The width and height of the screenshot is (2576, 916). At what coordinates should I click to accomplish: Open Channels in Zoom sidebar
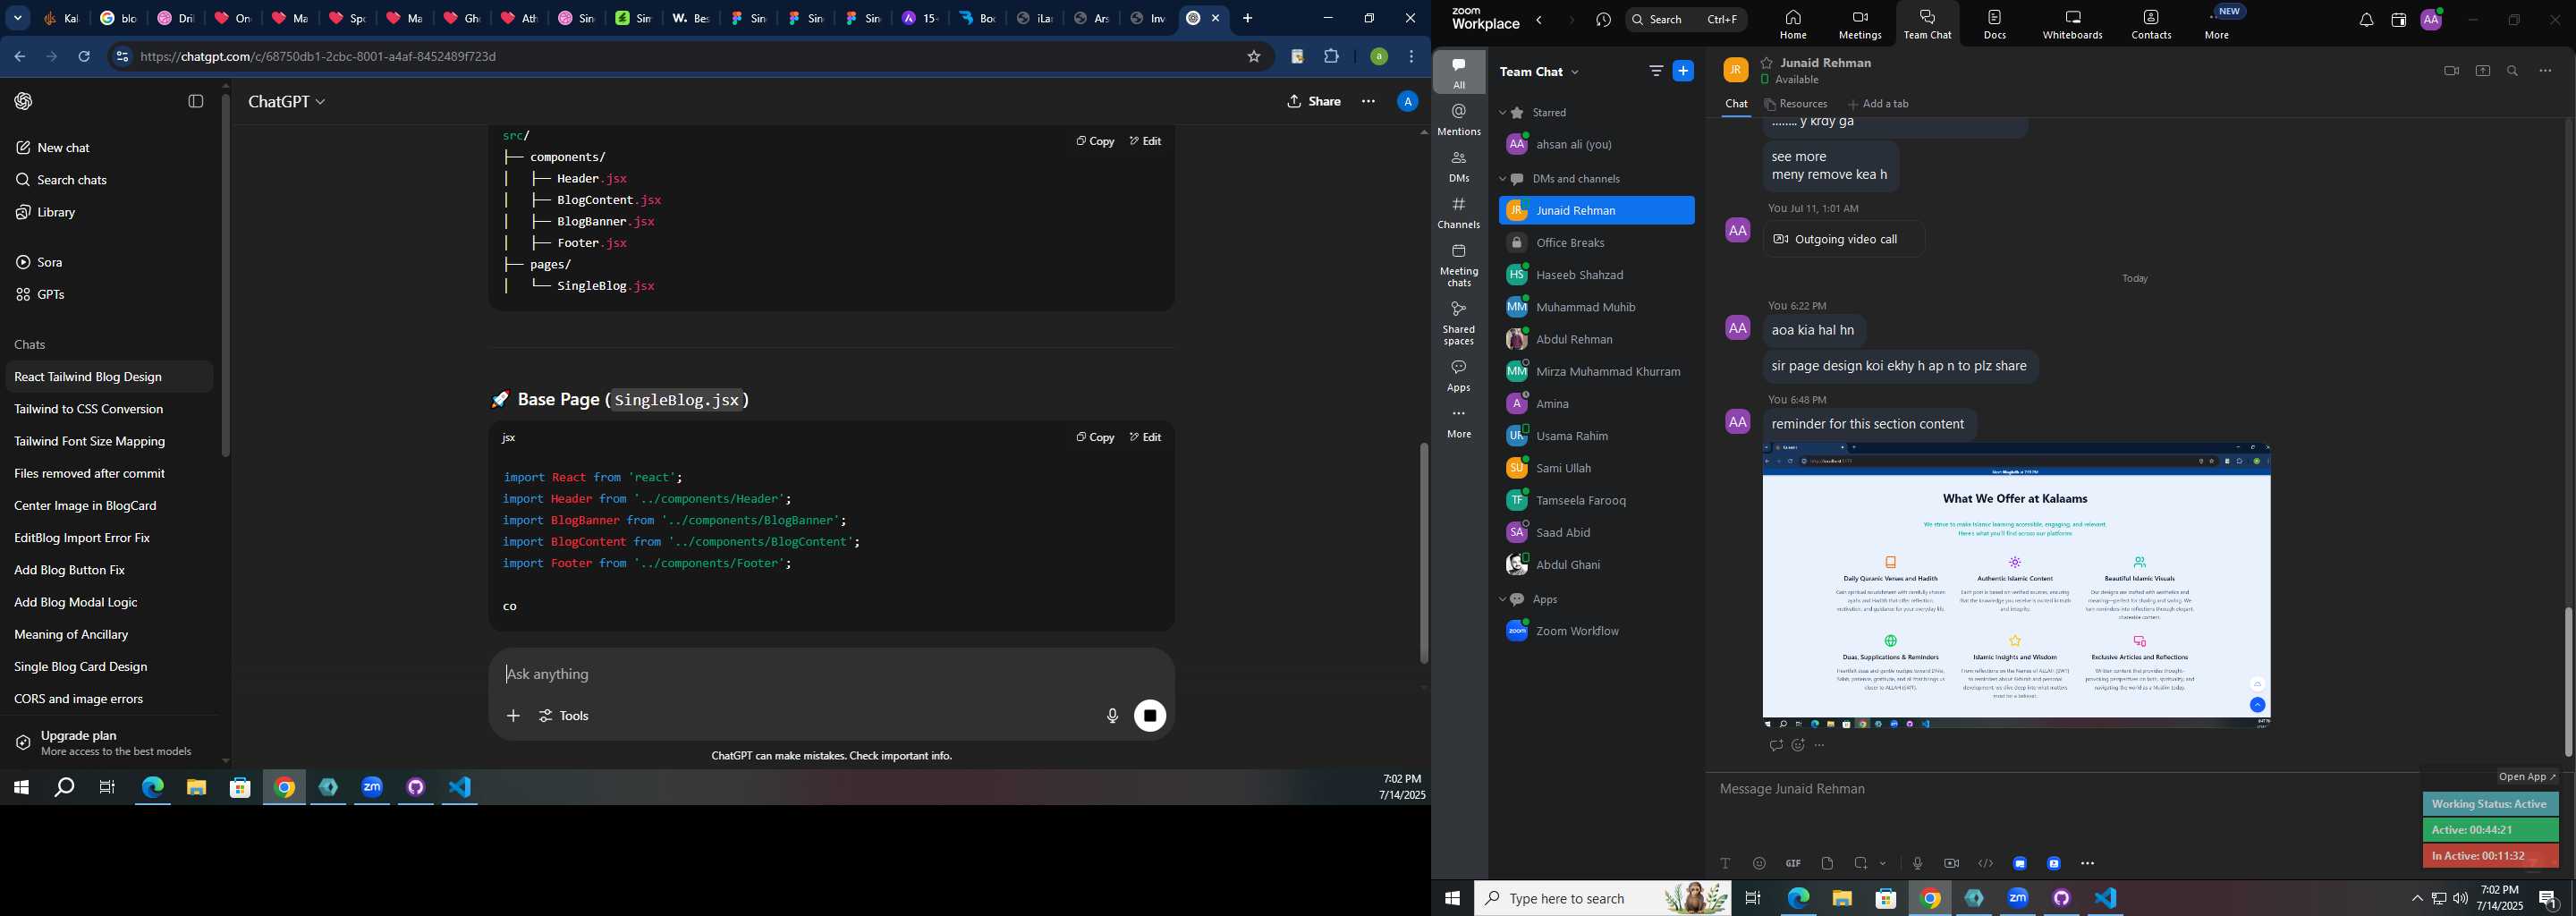[x=1459, y=213]
